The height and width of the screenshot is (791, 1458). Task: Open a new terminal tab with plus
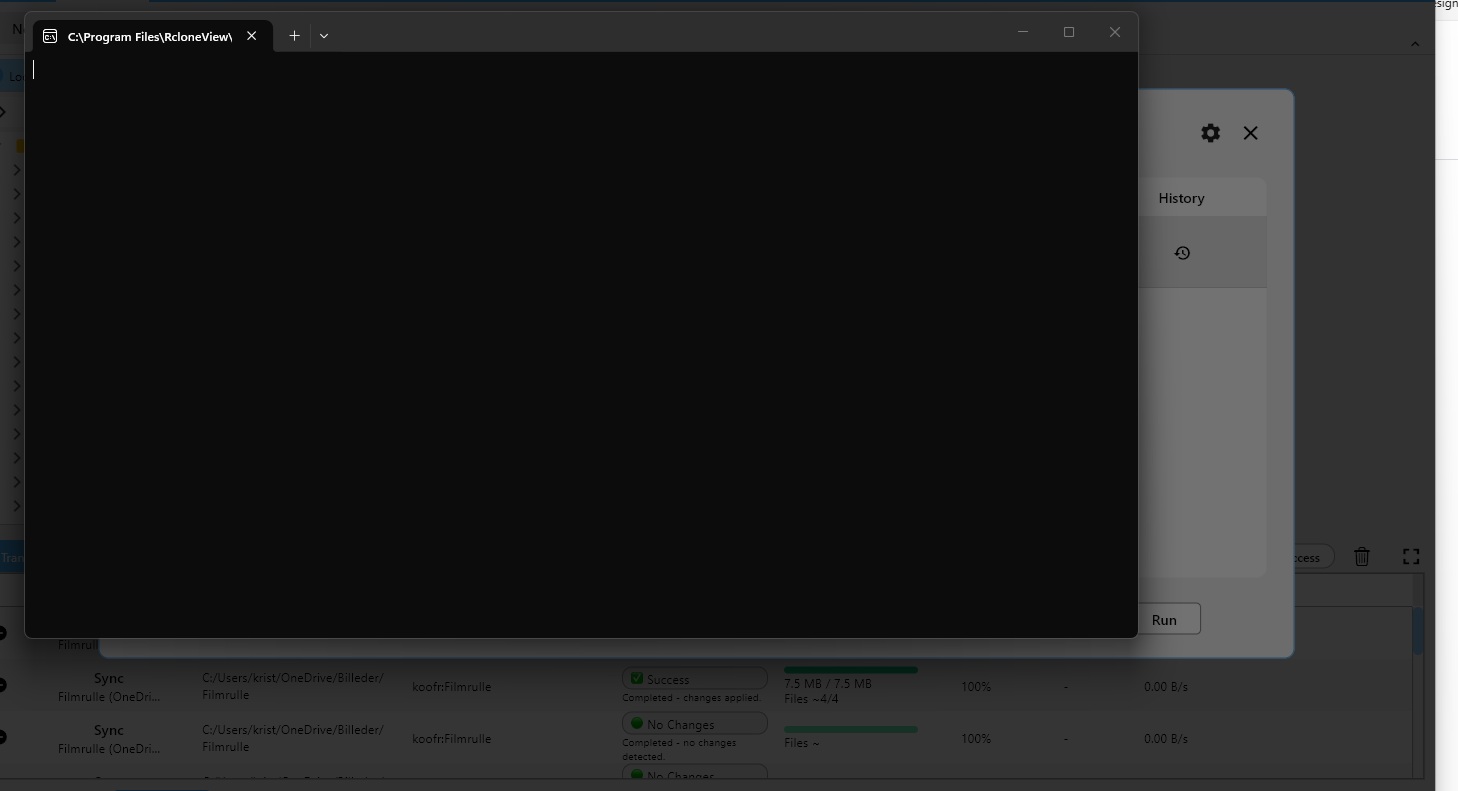click(x=294, y=36)
